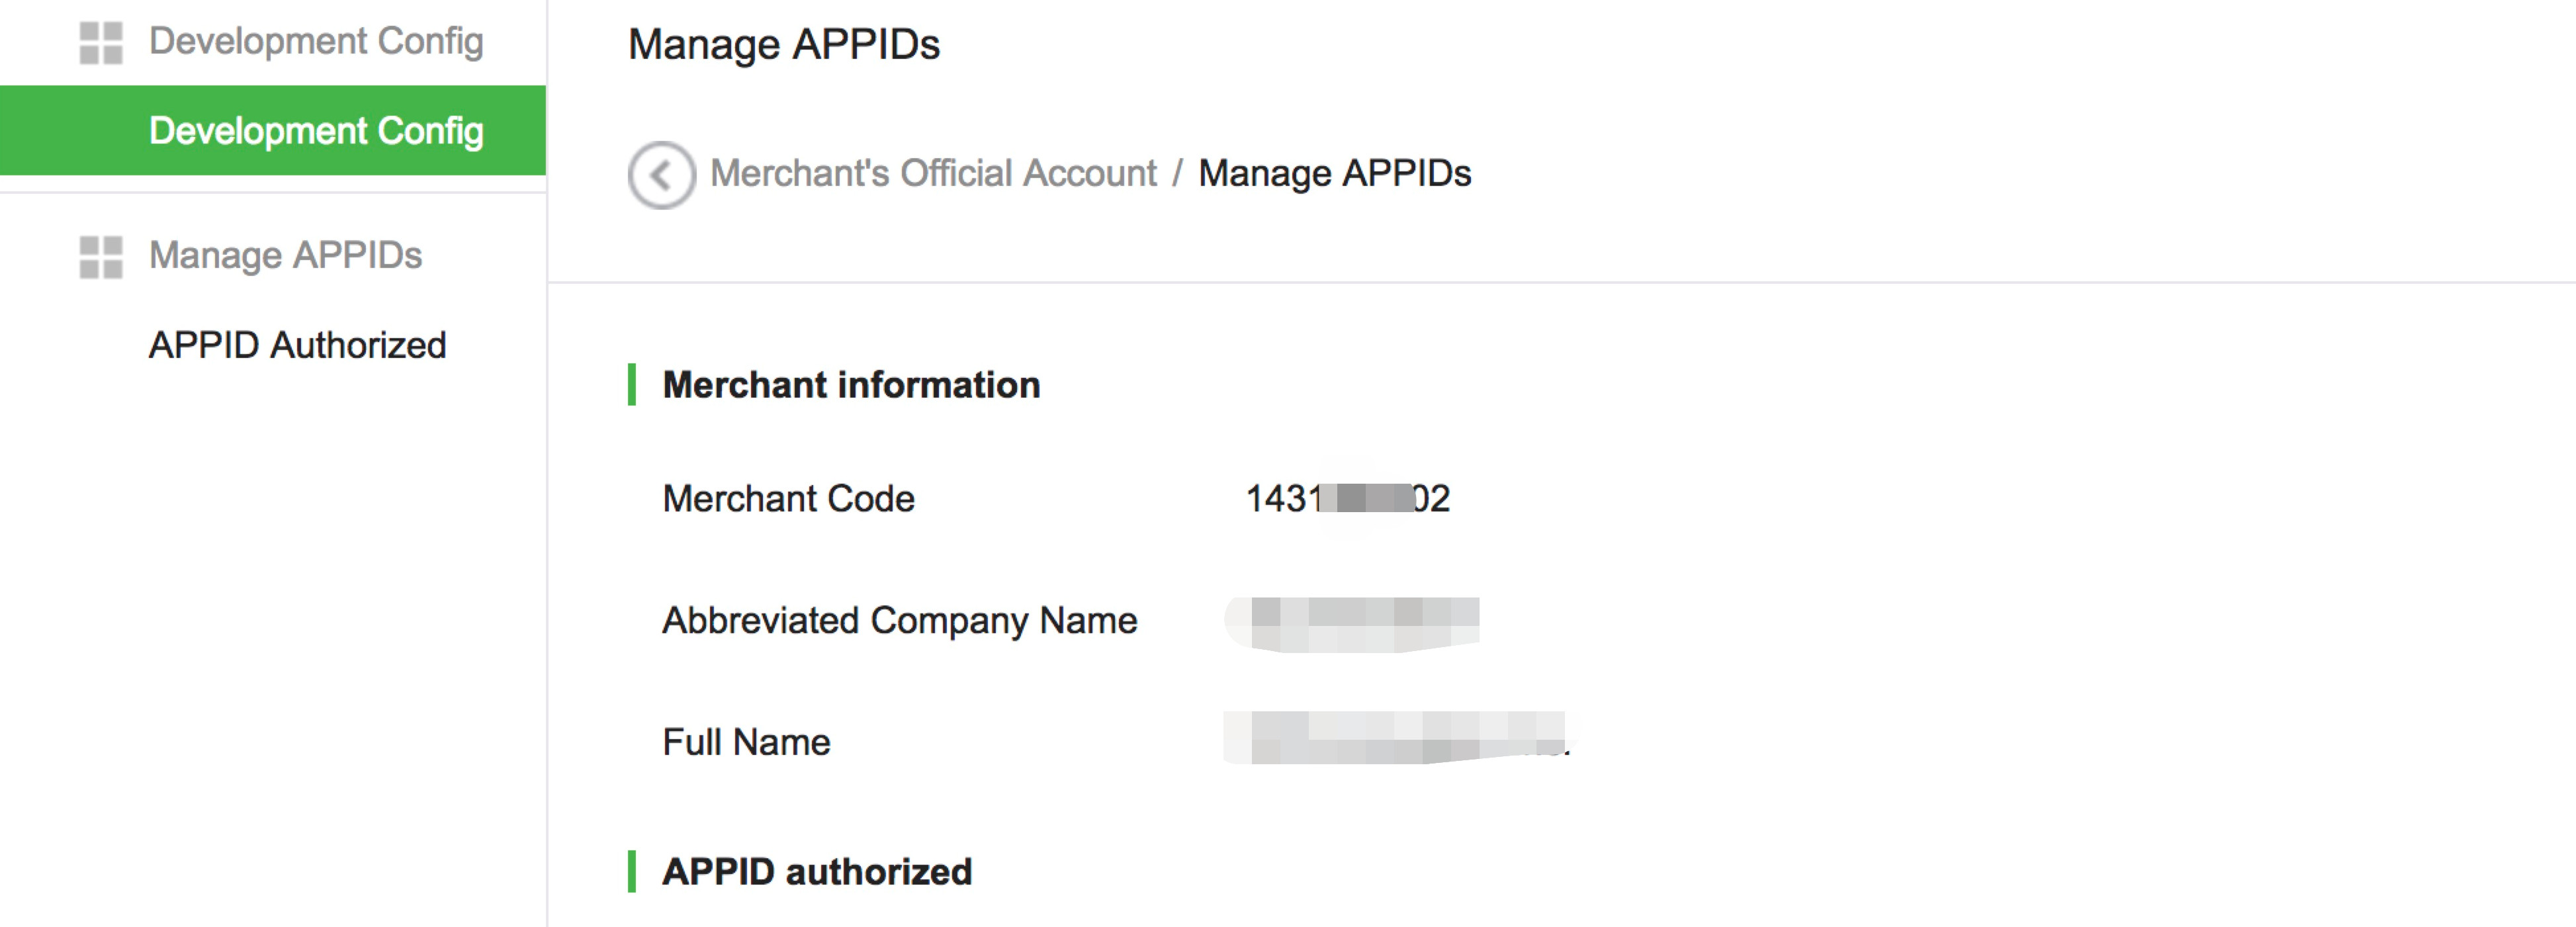
Task: Click green bar beside Merchant information heading
Action: [x=632, y=385]
